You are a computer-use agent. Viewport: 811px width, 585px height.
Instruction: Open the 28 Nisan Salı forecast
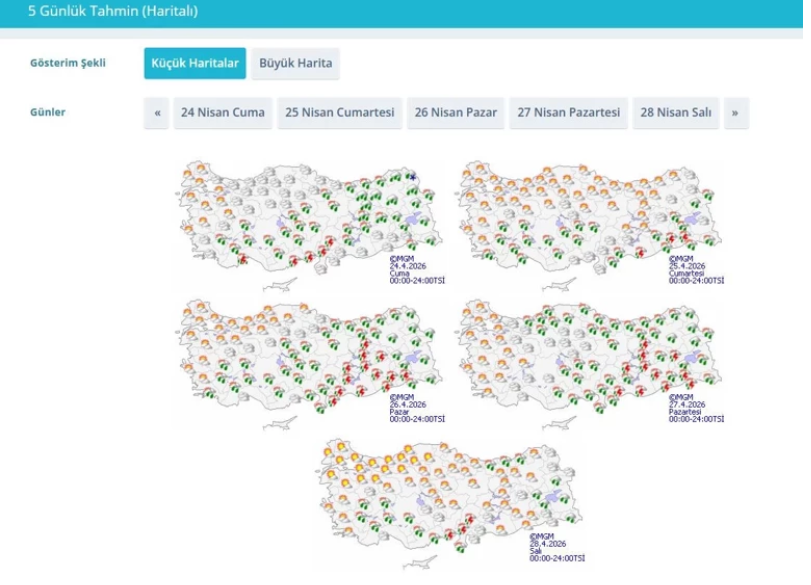(x=676, y=113)
